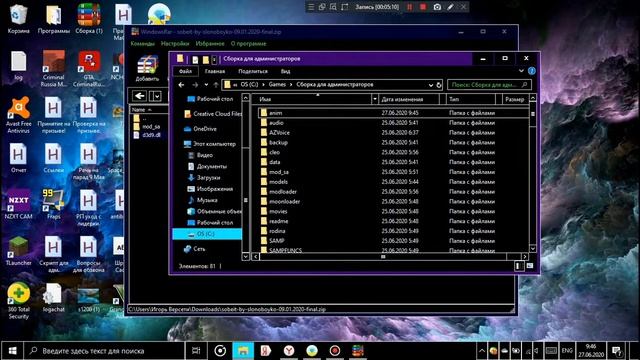The height and width of the screenshot is (360, 640).
Task: Open Creative Cloud Files in navigation pane
Action: (x=213, y=114)
